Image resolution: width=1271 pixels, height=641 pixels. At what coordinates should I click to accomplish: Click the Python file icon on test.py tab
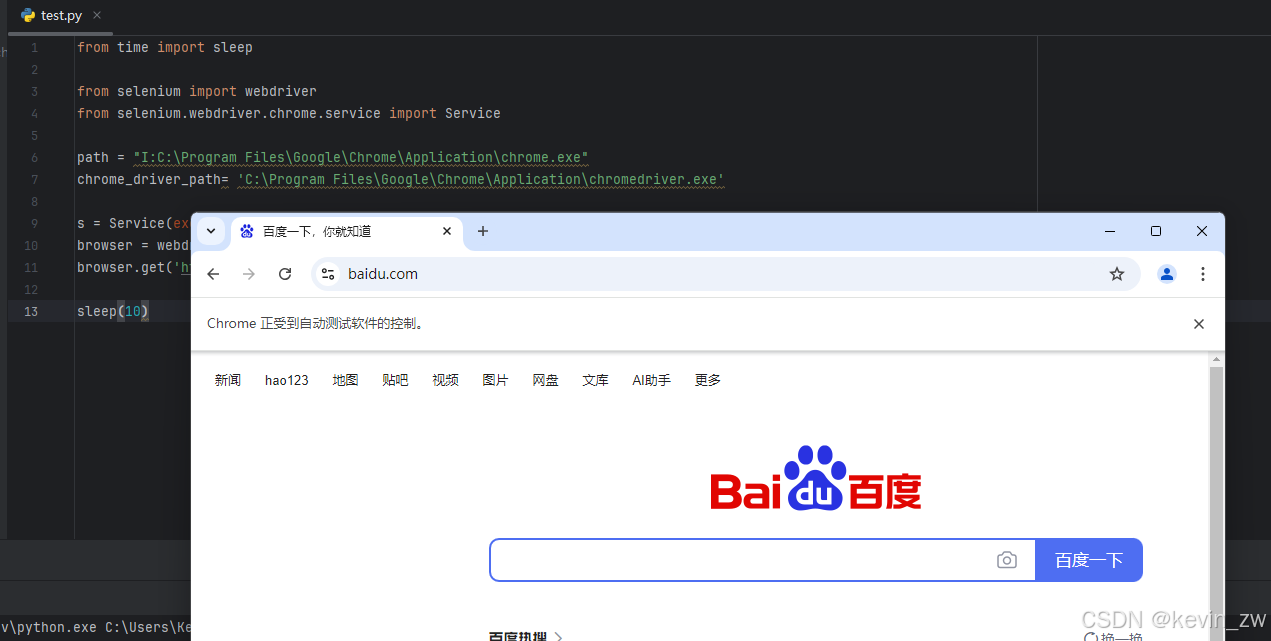tap(28, 16)
